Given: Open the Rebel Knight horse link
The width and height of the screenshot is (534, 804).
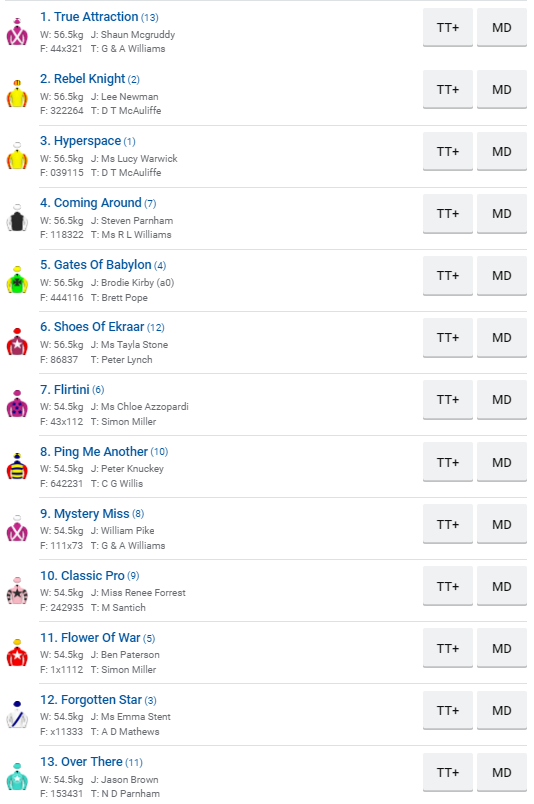Looking at the screenshot, I should 83,79.
